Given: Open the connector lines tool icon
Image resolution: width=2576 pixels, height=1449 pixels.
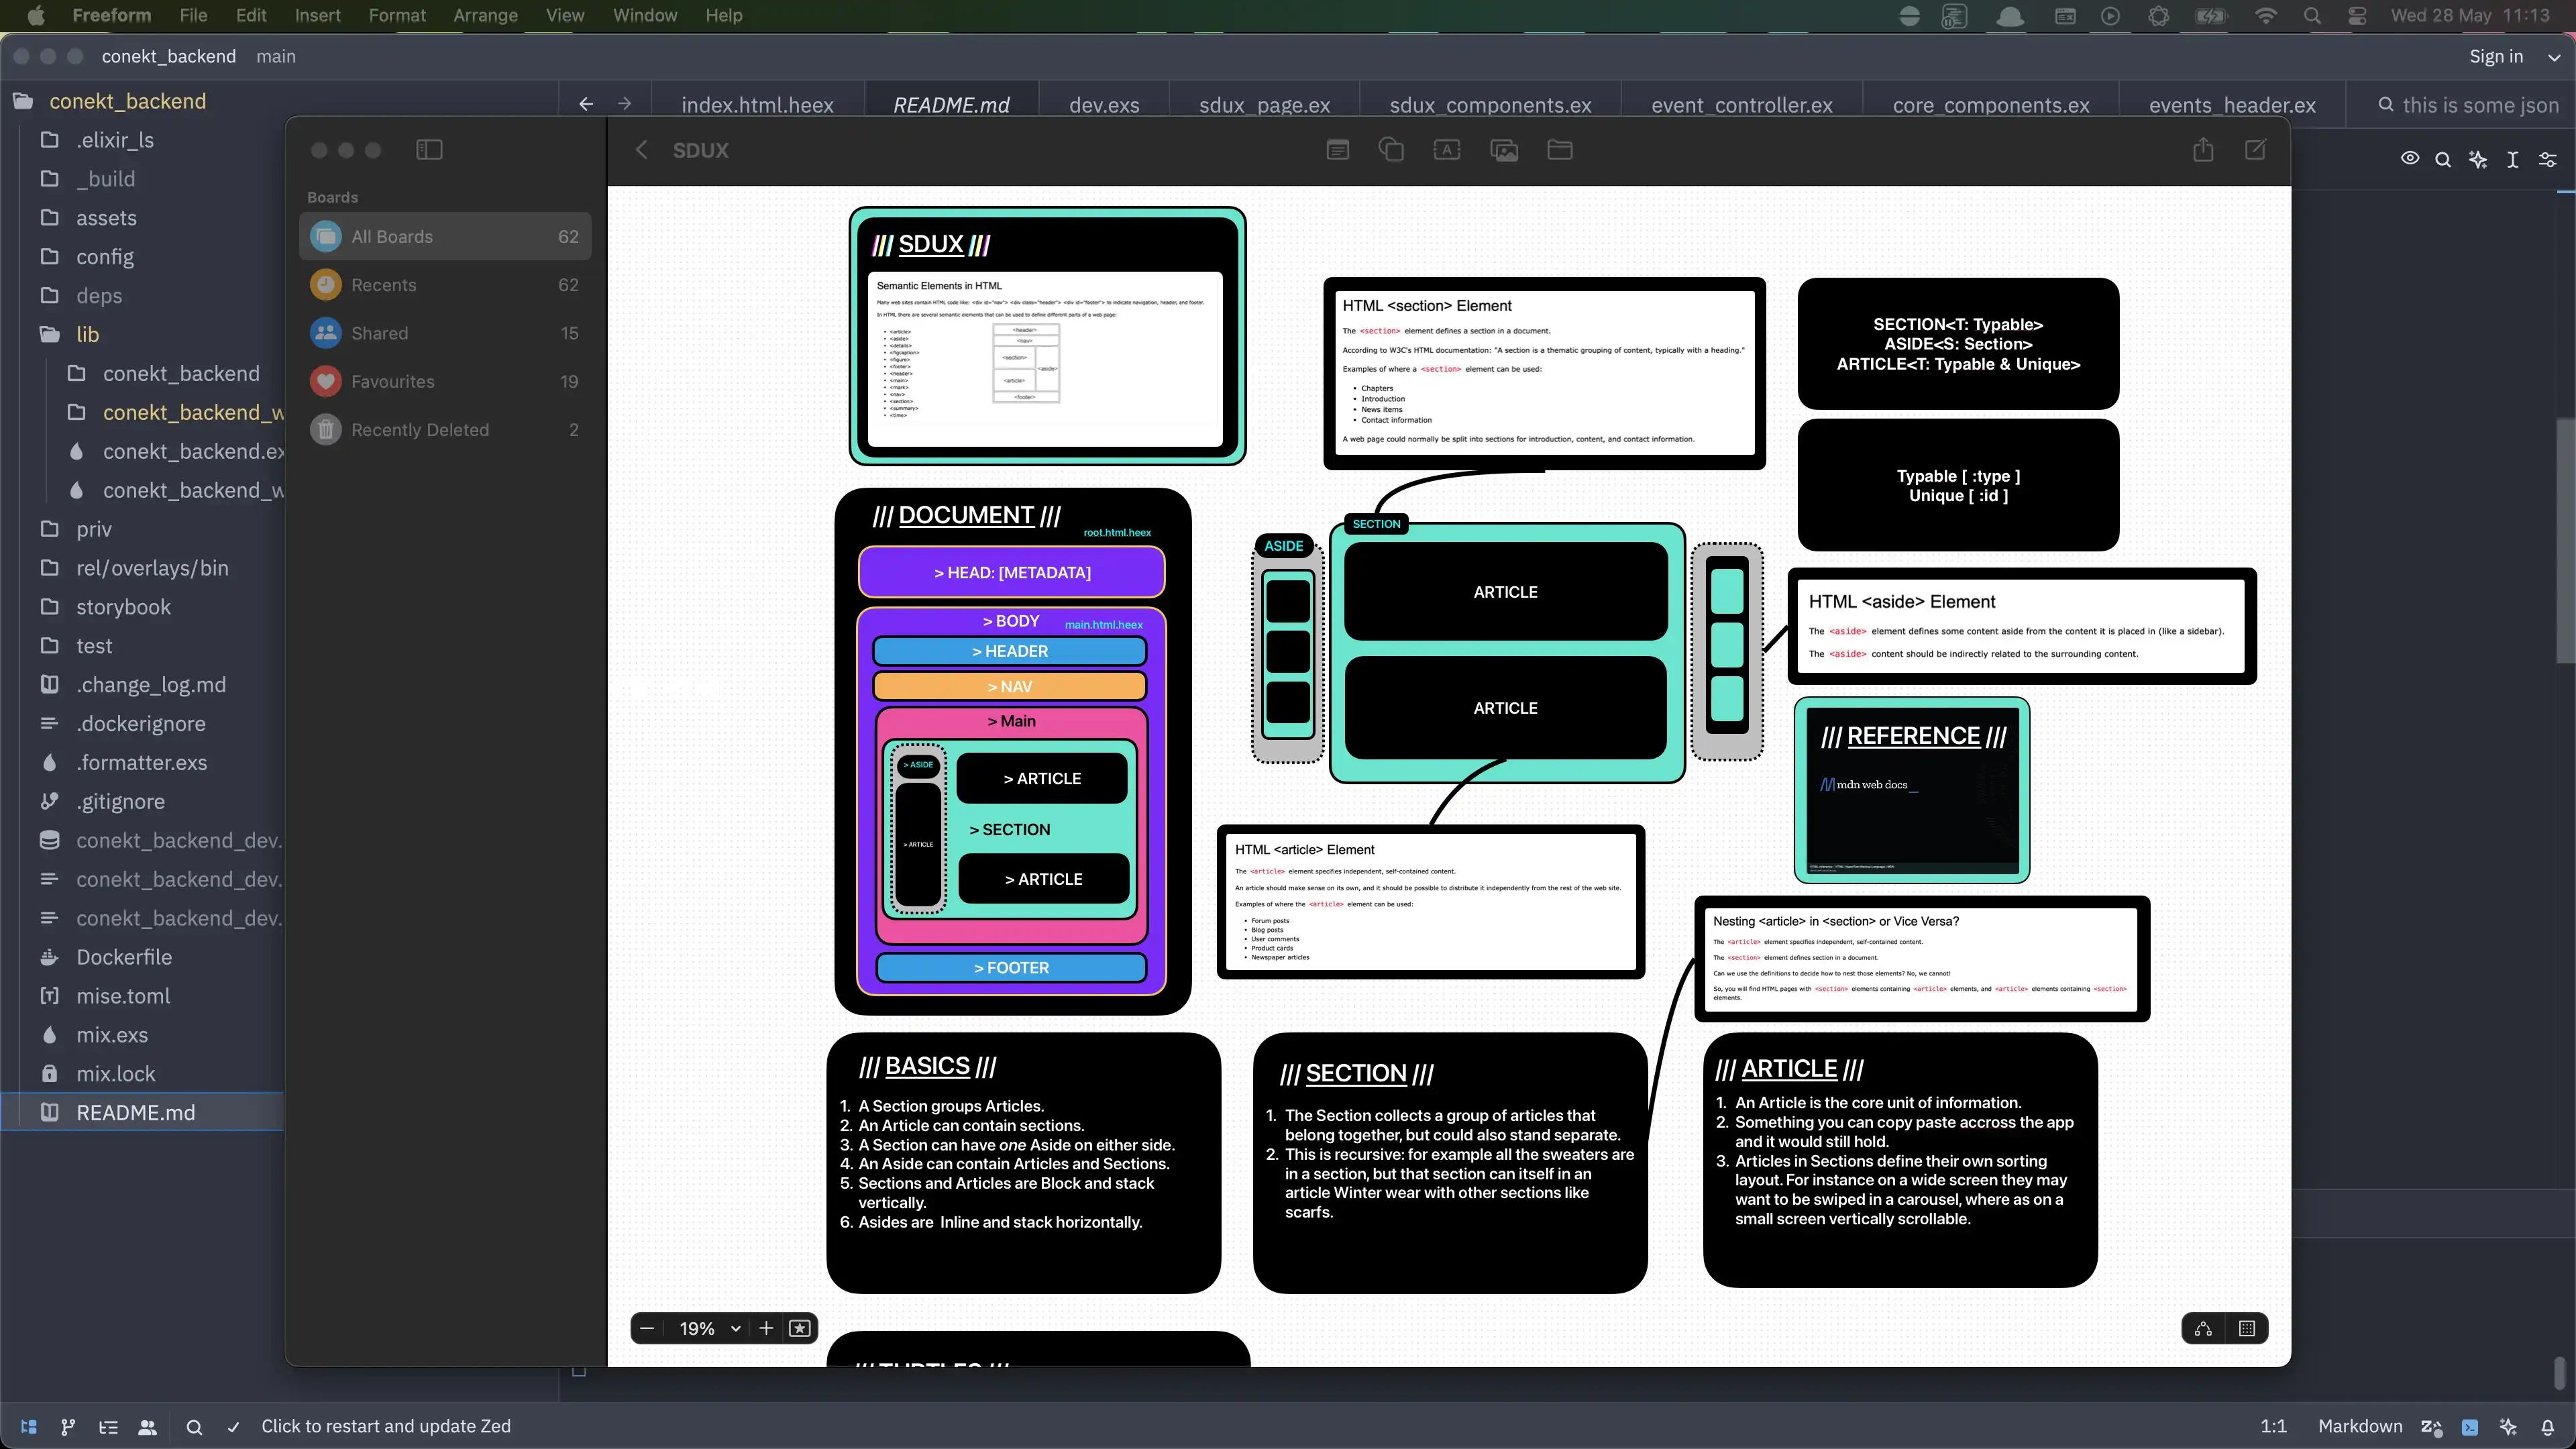Looking at the screenshot, I should coord(2203,1328).
